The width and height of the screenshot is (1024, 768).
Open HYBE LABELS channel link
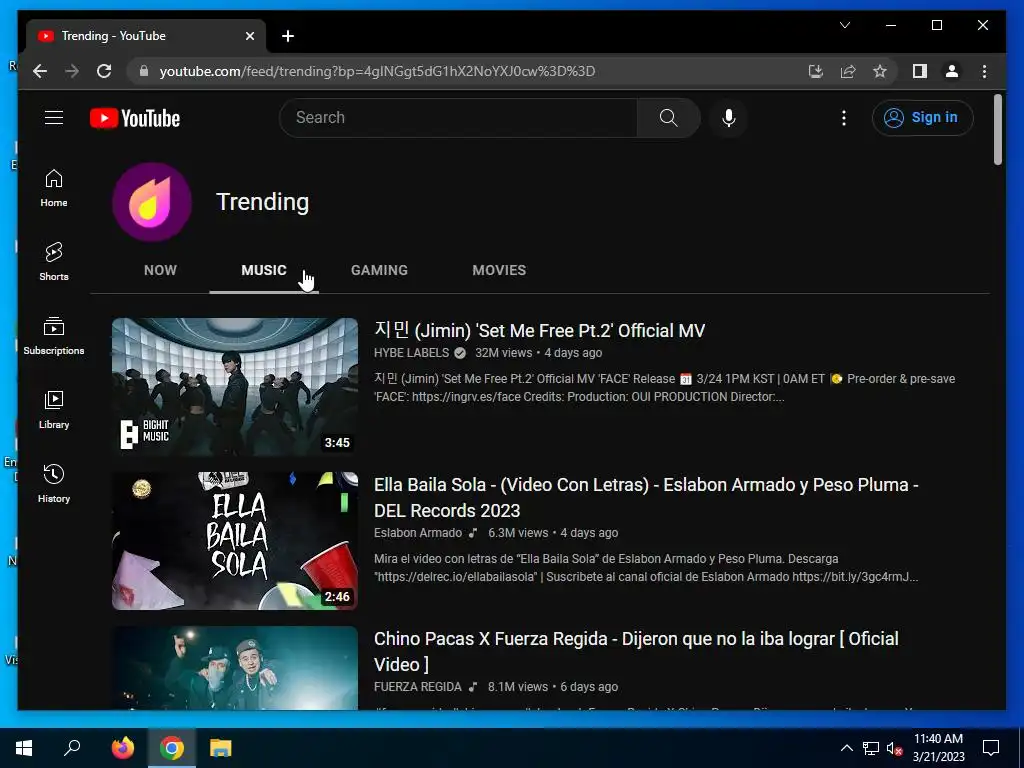411,353
